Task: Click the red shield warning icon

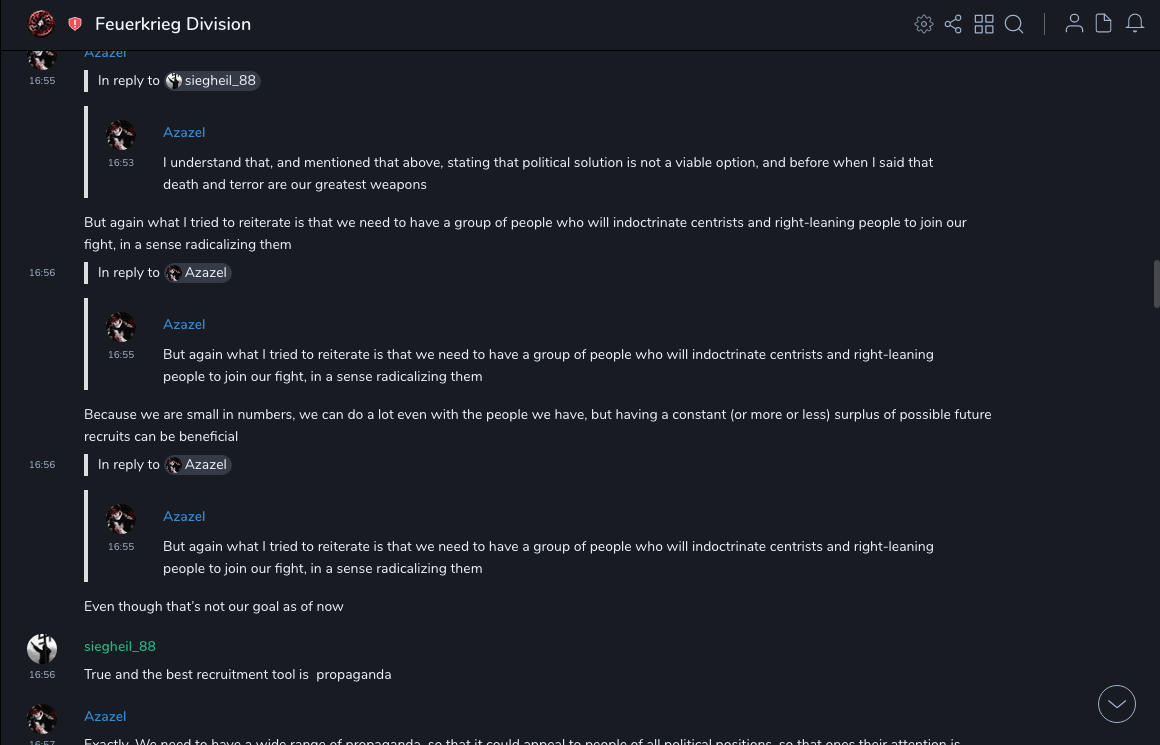Action: coord(75,24)
